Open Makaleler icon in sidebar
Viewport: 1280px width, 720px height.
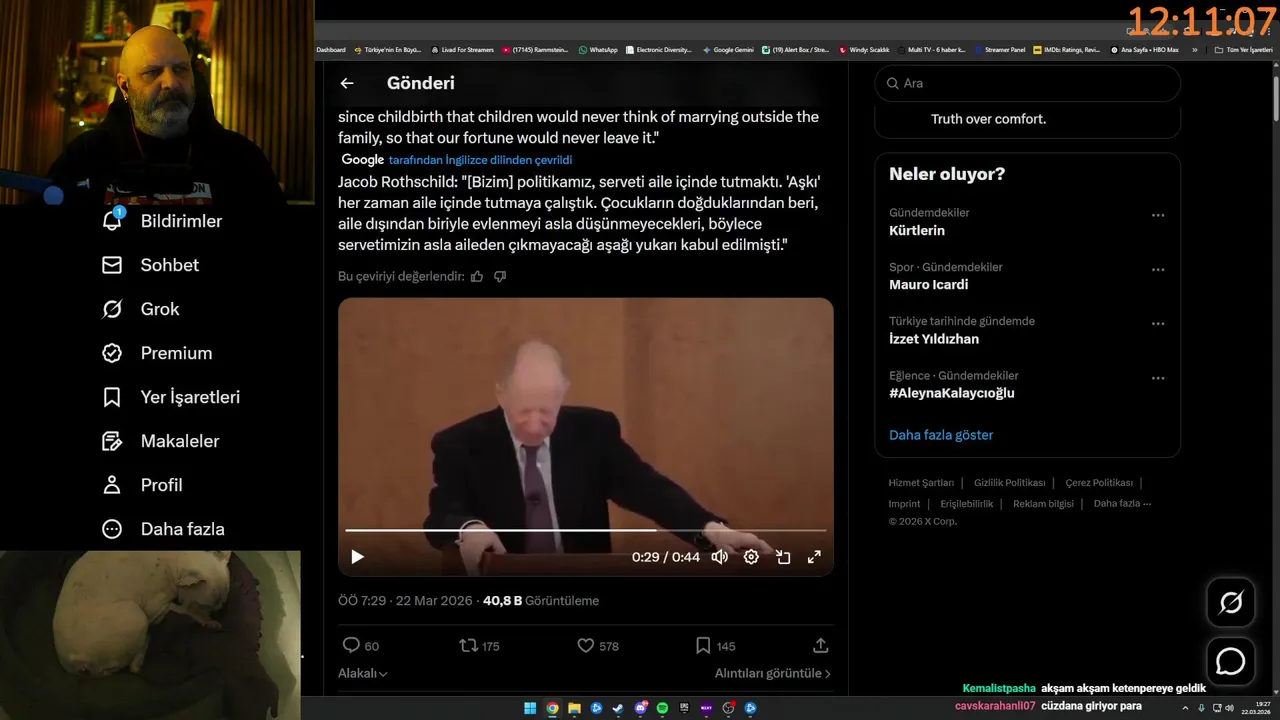[x=112, y=441]
